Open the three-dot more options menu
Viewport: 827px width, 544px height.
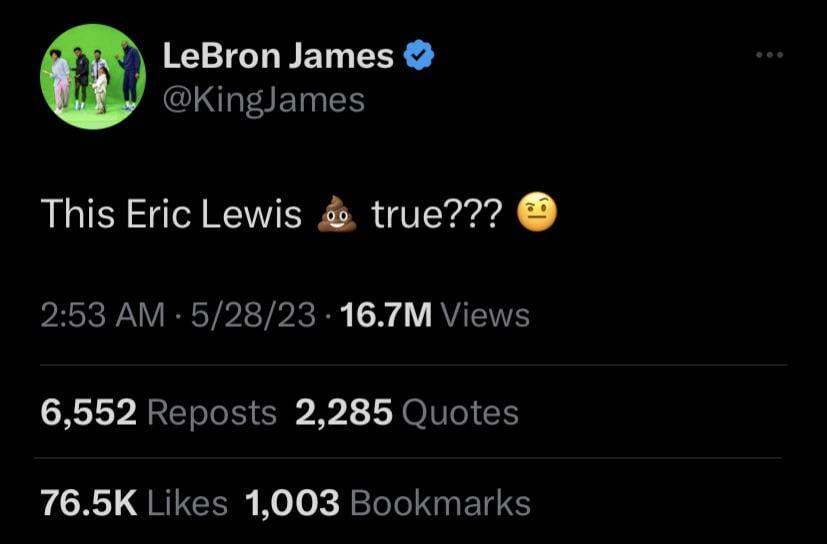pyautogui.click(x=769, y=55)
